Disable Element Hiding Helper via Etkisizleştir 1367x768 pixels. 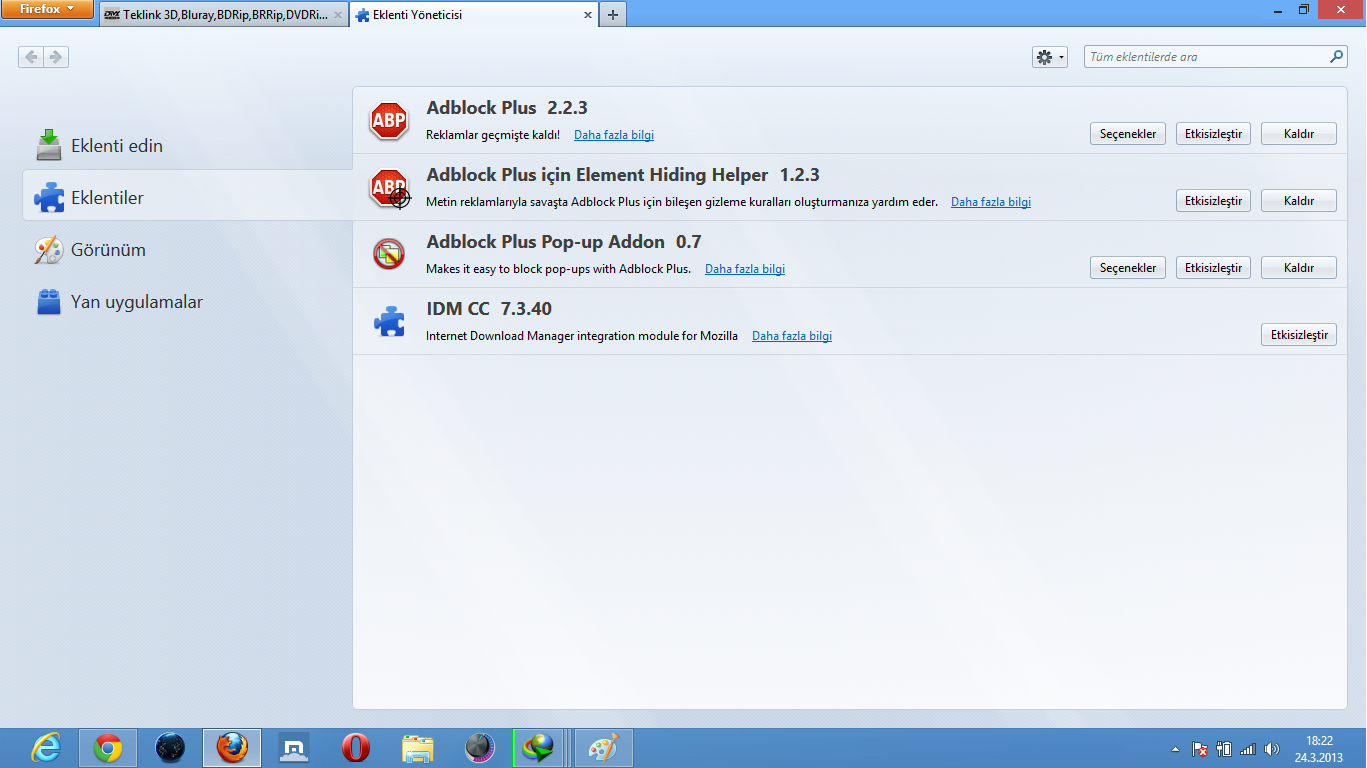pos(1213,201)
